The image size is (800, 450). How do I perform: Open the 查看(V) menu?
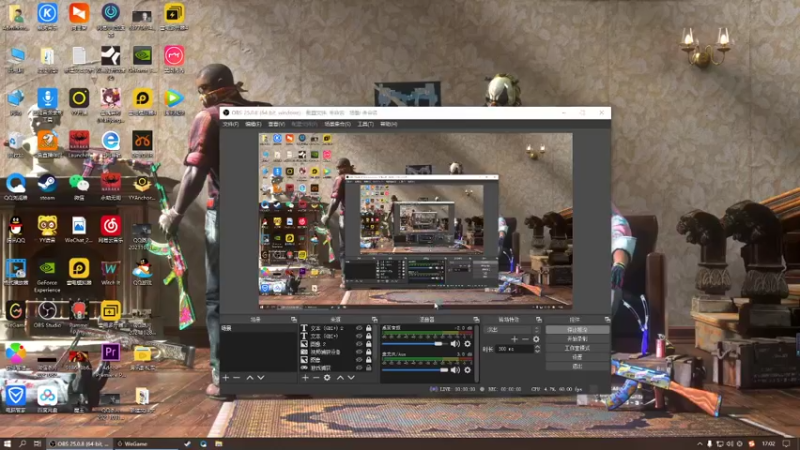pyautogui.click(x=276, y=124)
